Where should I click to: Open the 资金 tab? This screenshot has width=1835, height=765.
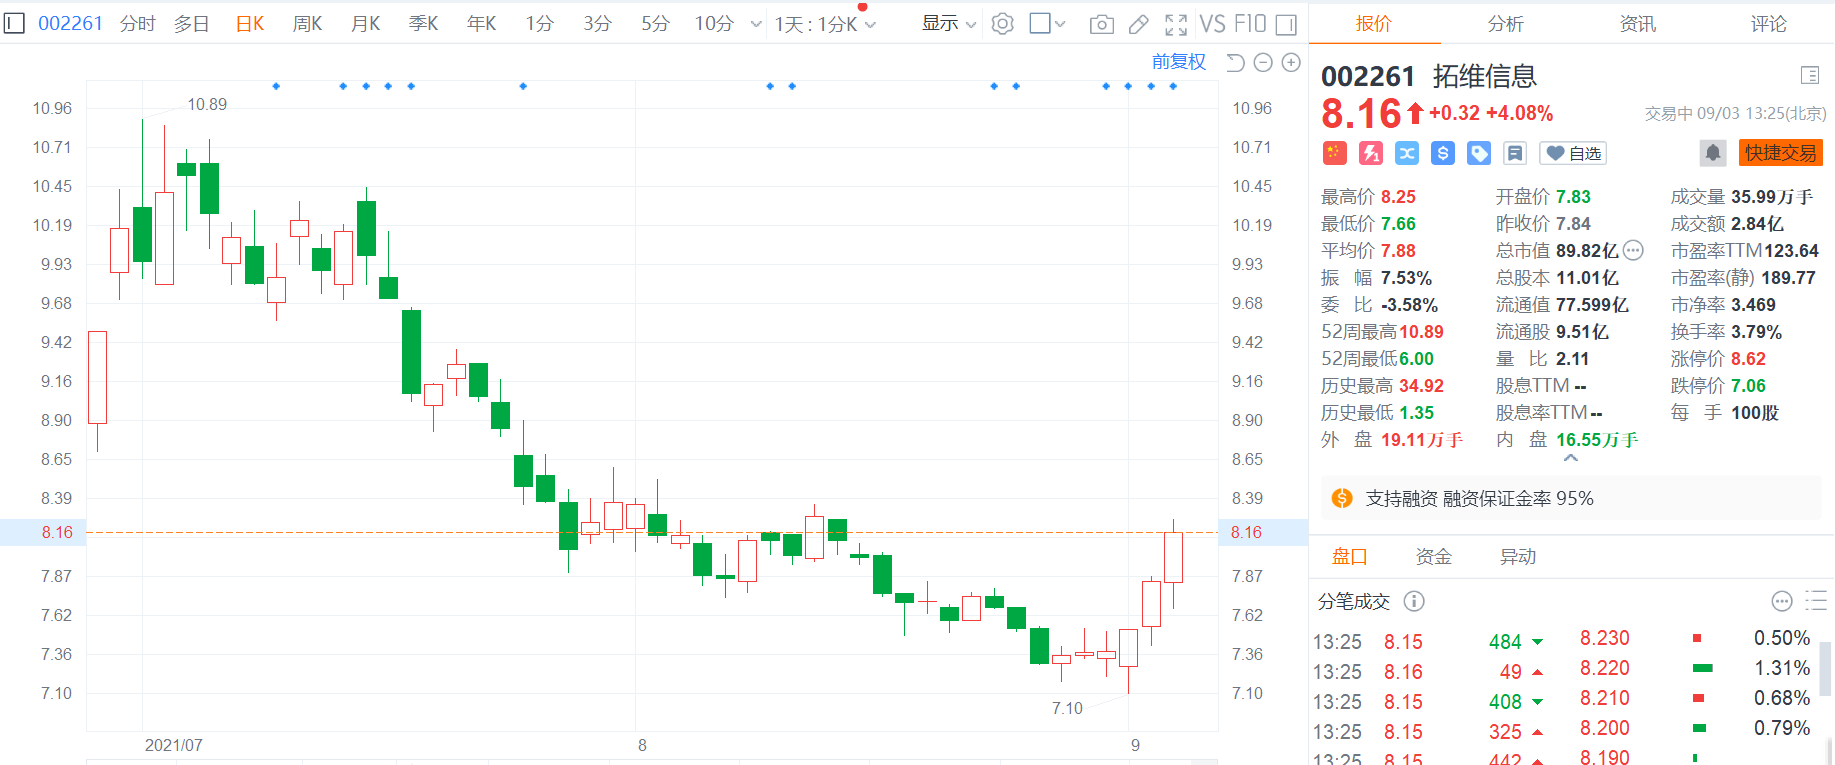coord(1433,557)
